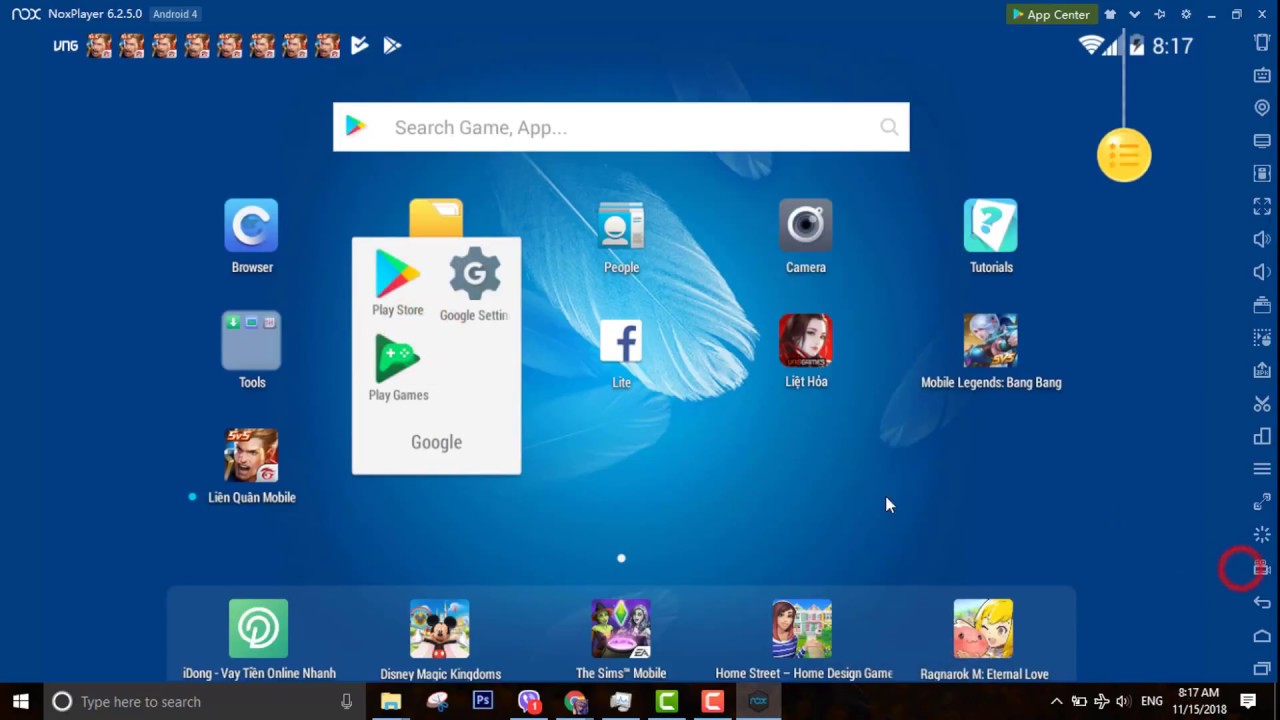Click Android home button in sidebar
1280x720 pixels.
(1262, 636)
